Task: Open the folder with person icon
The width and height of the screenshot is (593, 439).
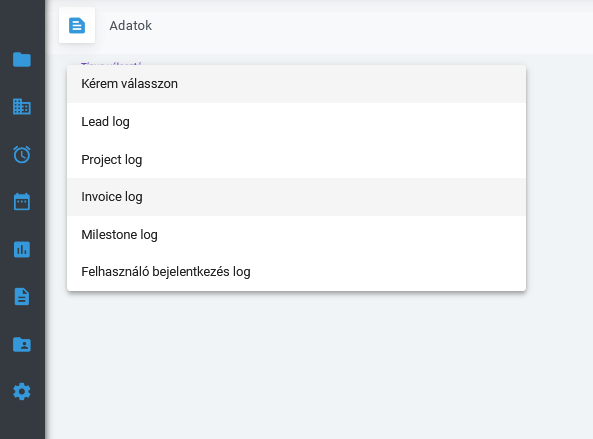Action: tap(22, 344)
